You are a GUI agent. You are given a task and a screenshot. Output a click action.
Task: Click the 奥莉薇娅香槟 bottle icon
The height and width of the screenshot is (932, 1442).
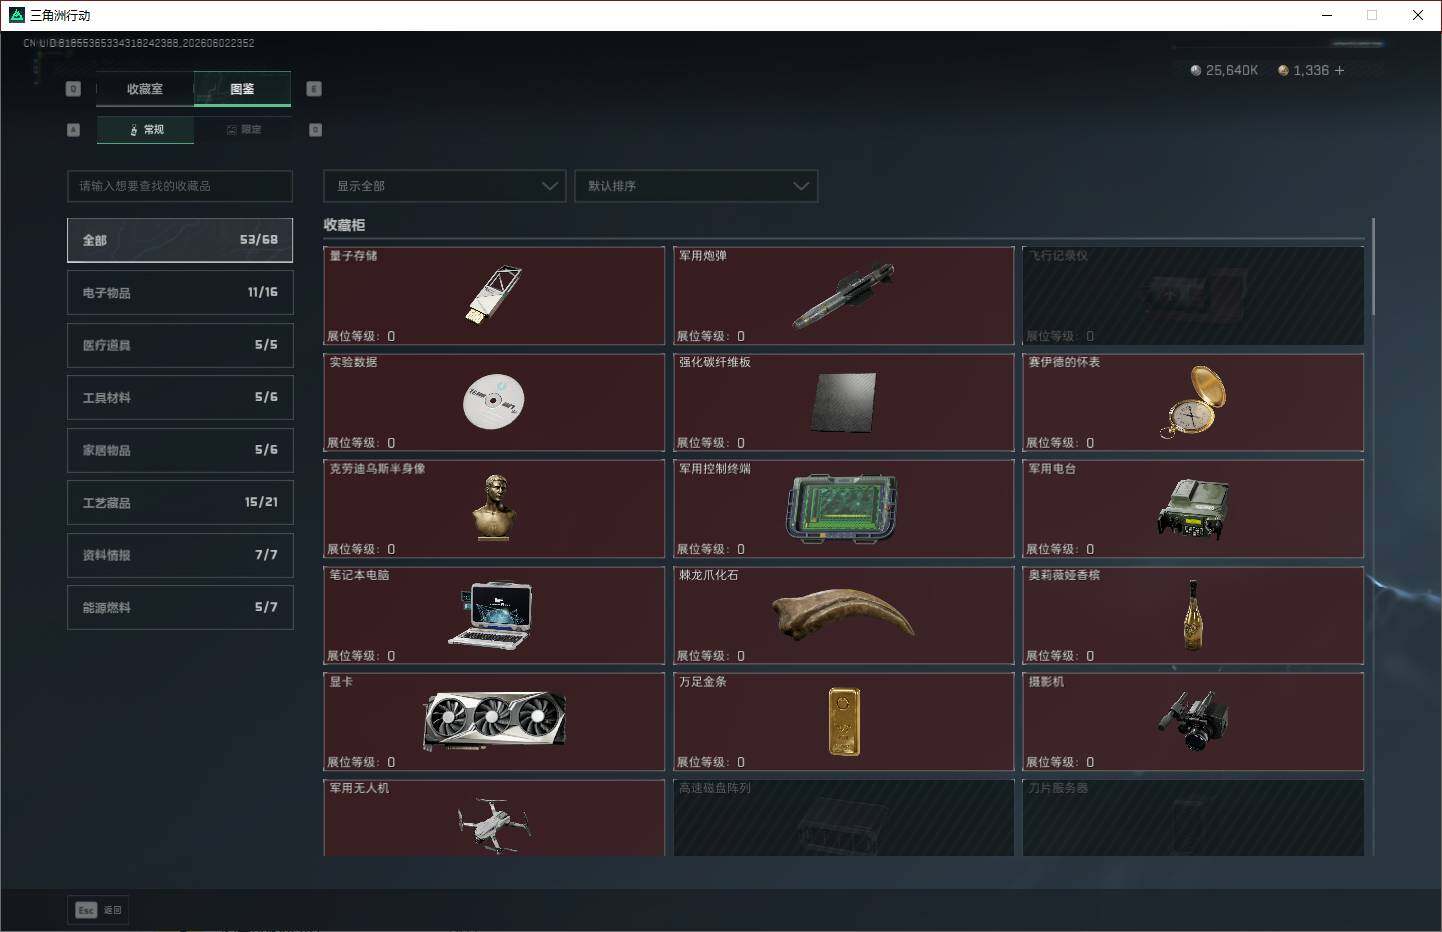1193,614
